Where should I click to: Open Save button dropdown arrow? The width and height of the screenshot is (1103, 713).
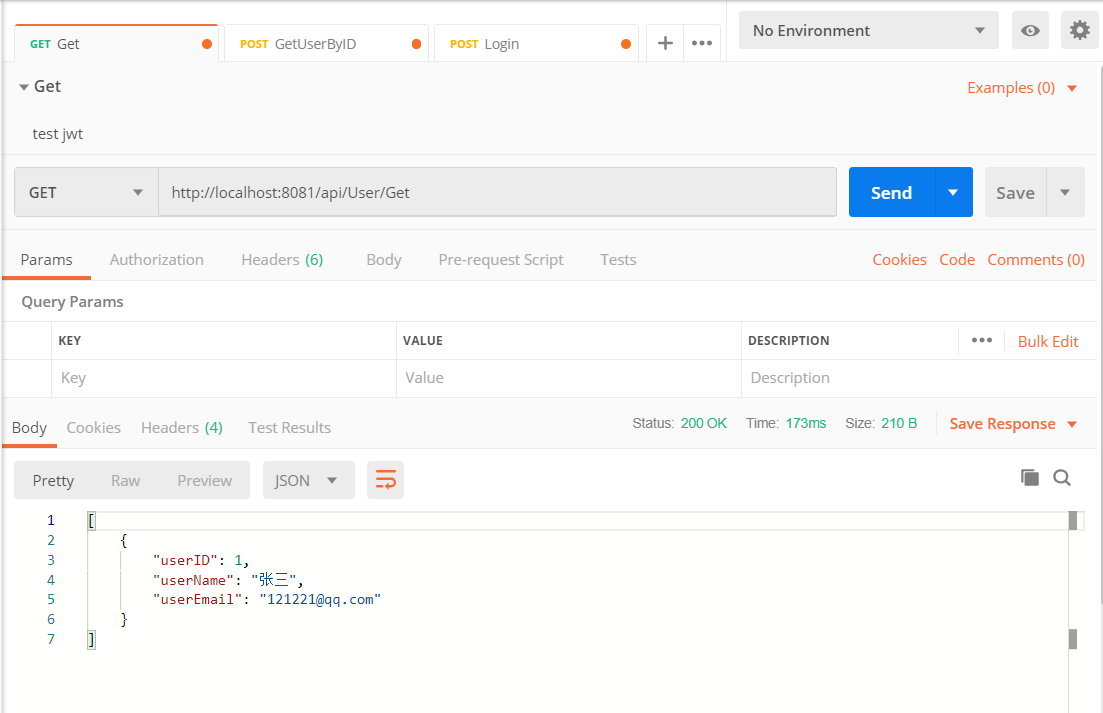point(1065,192)
